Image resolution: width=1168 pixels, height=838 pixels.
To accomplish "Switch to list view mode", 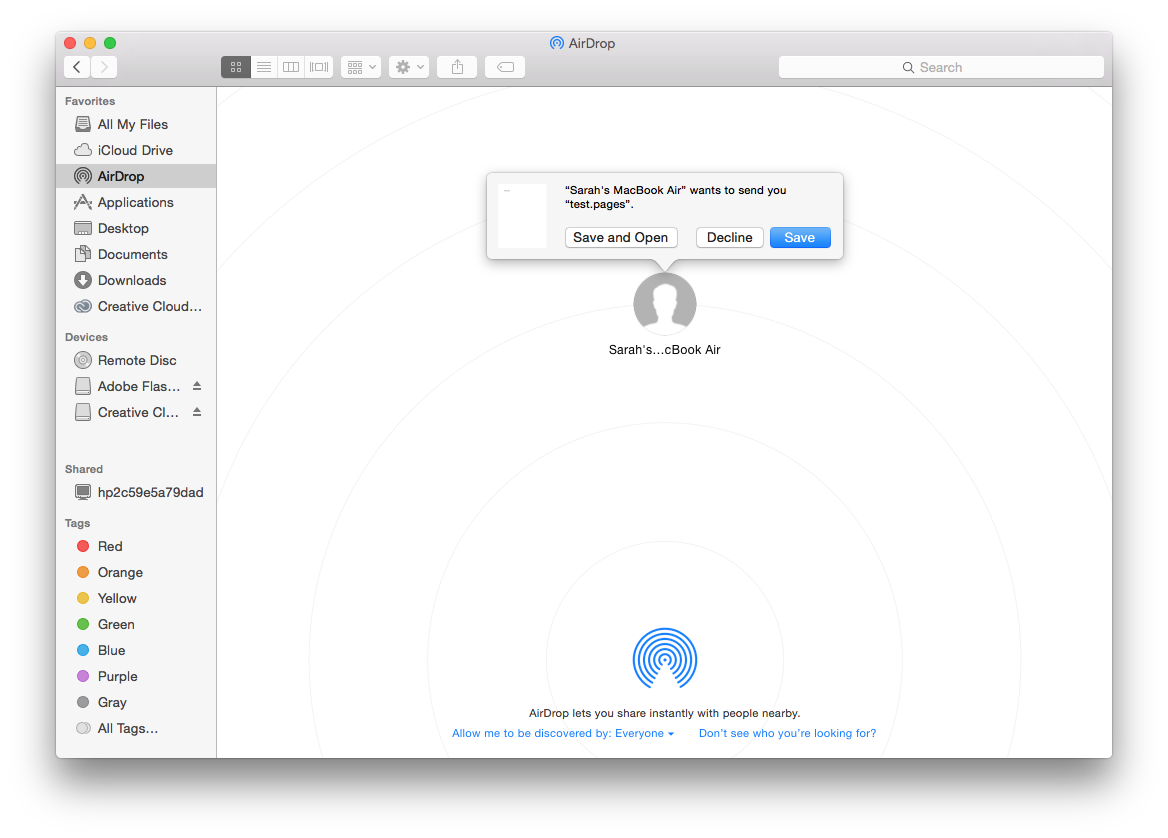I will pyautogui.click(x=264, y=67).
